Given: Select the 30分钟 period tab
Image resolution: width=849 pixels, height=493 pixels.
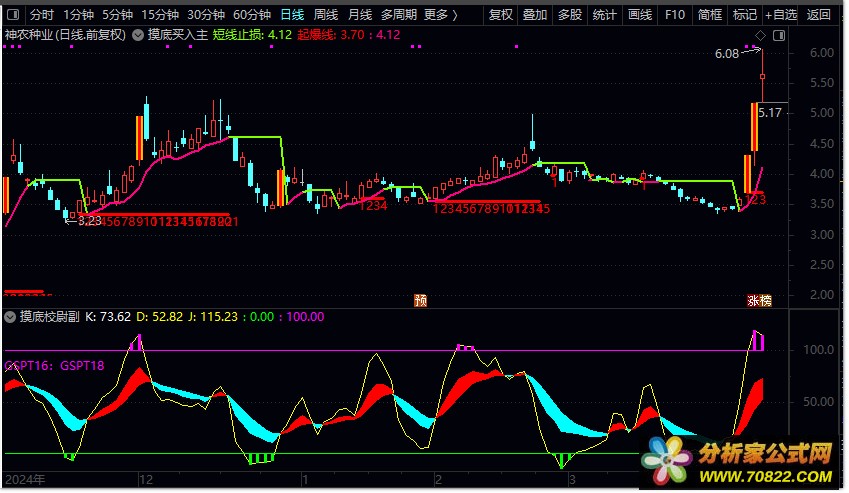Looking at the screenshot, I should coord(206,15).
